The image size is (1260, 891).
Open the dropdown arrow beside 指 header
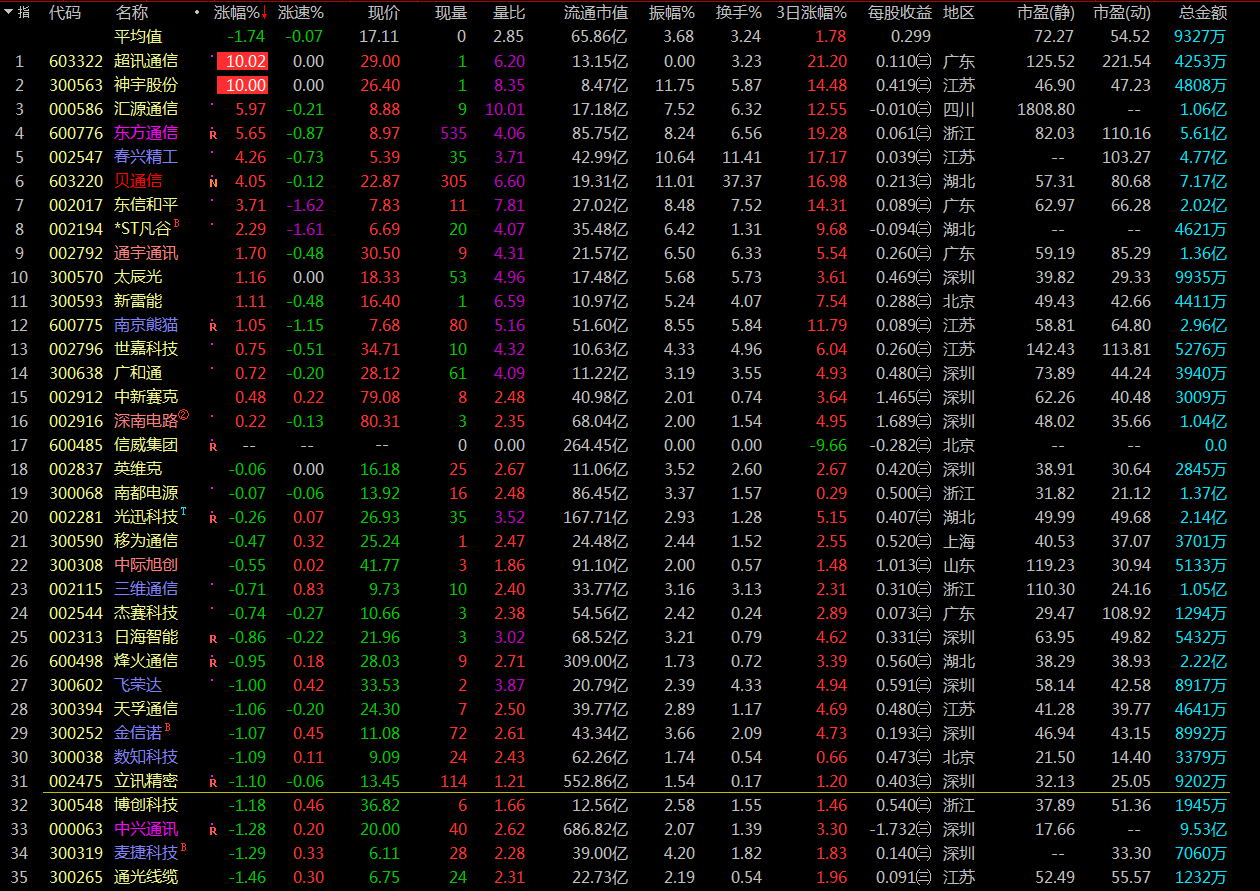pos(9,12)
